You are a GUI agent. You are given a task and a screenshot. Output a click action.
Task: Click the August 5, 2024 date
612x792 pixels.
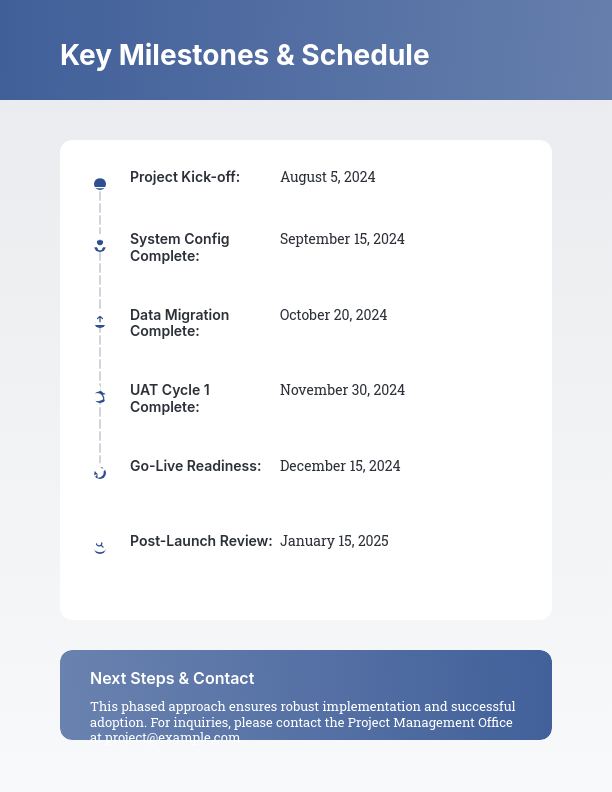[328, 177]
